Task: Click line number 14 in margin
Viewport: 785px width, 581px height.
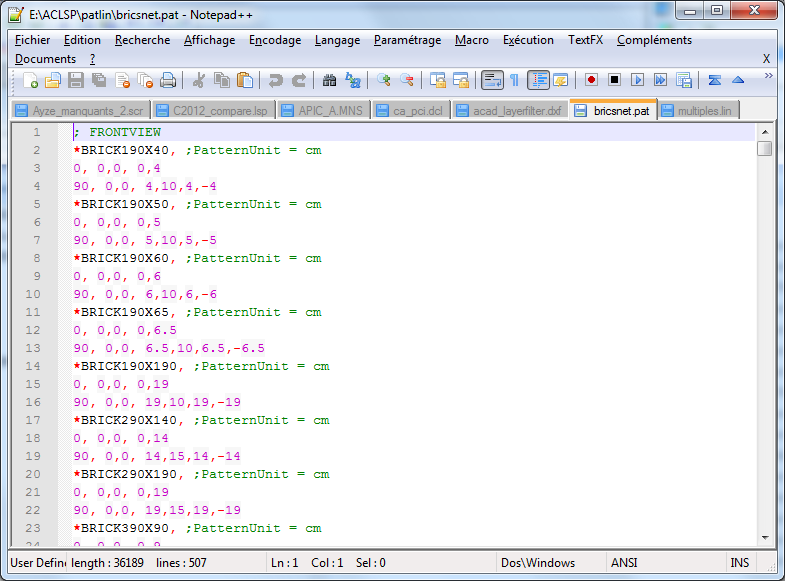Action: click(33, 366)
